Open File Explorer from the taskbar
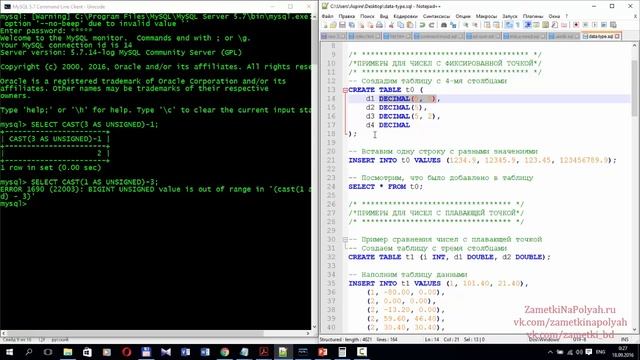 pyautogui.click(x=68, y=352)
